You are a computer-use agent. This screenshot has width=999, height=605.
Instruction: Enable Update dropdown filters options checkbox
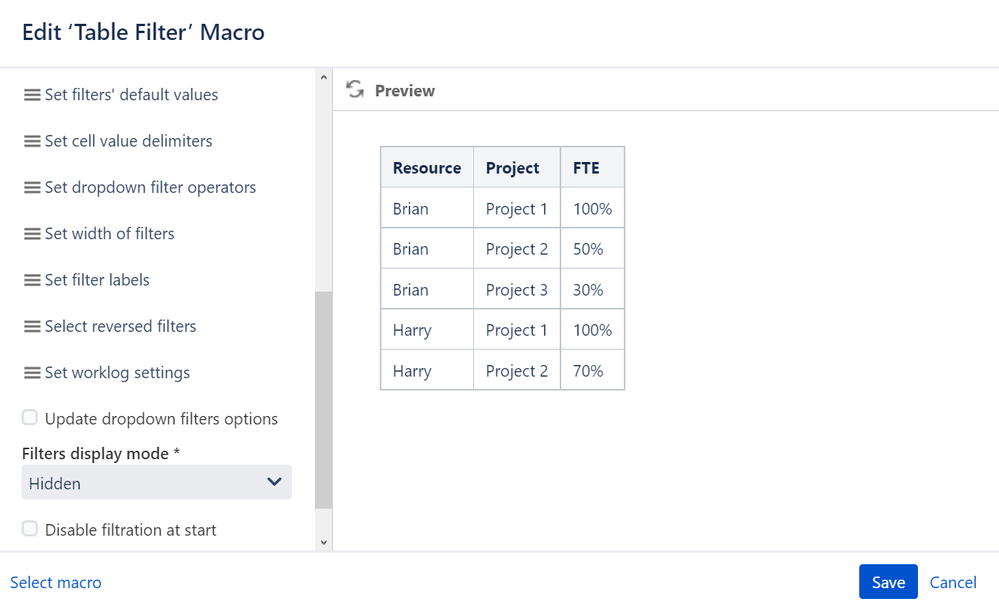tap(30, 418)
